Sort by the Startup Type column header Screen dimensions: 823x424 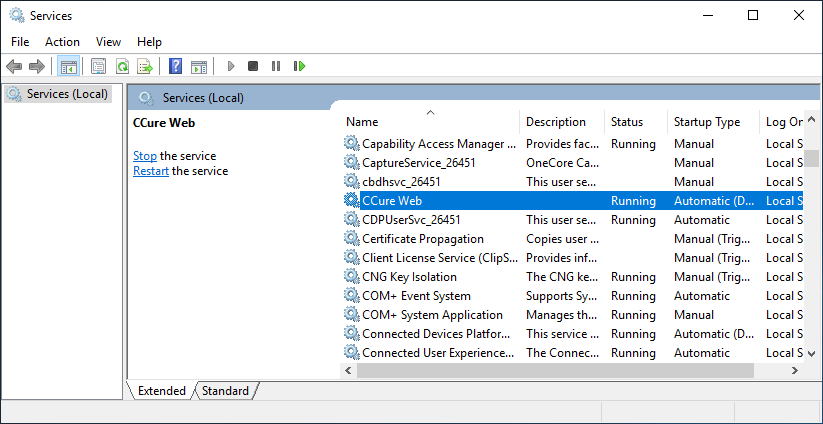click(707, 122)
